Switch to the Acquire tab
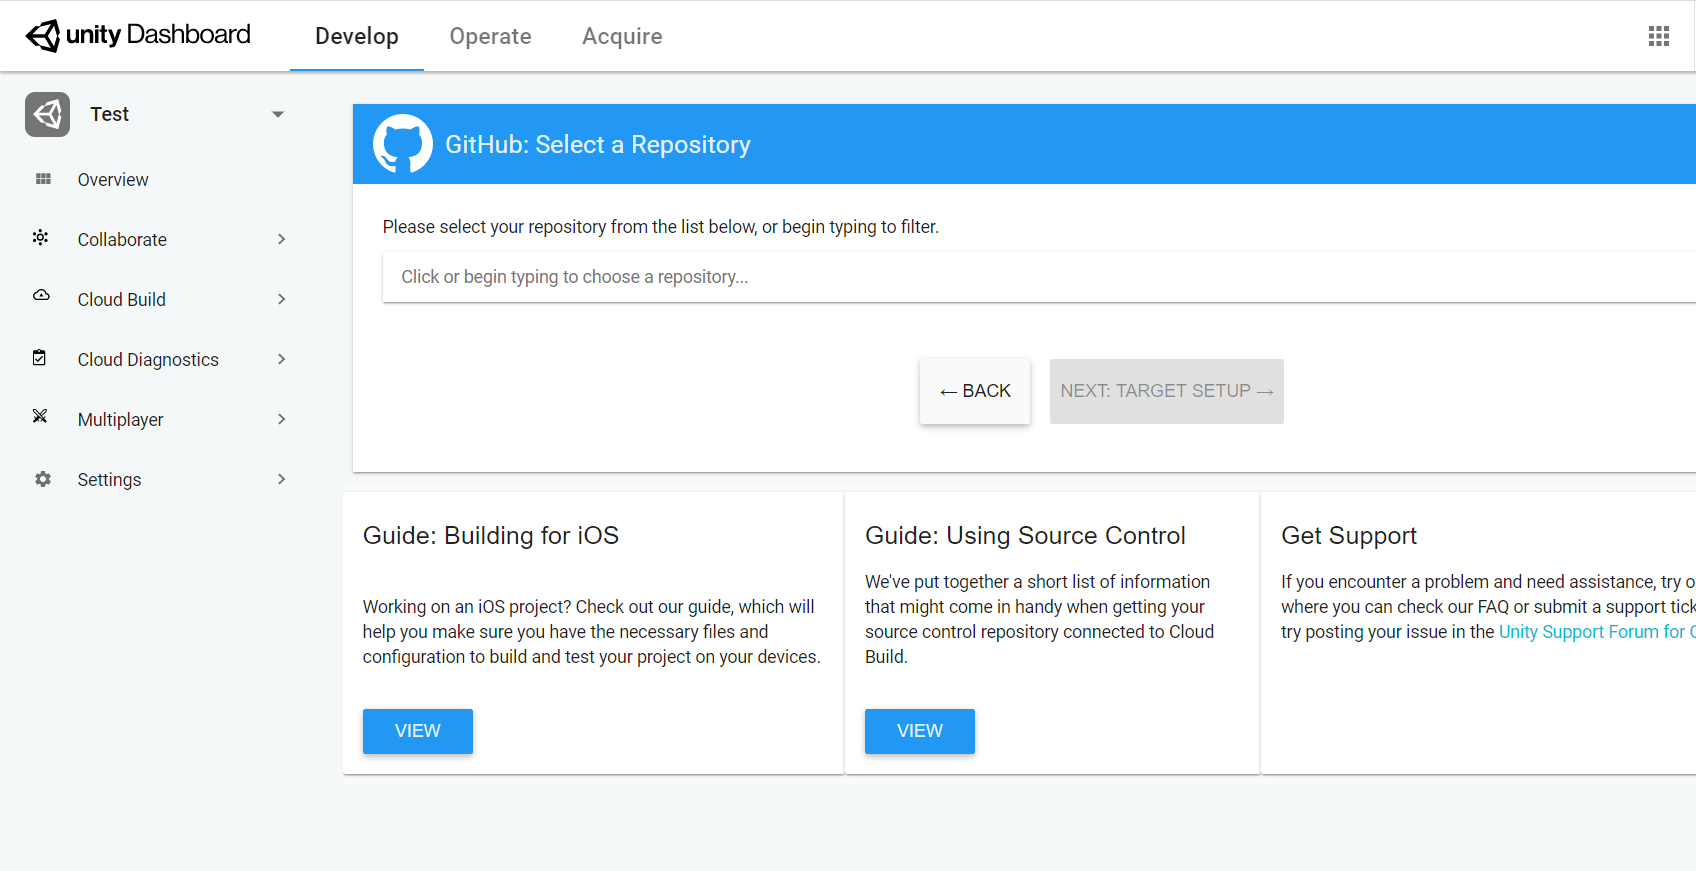The image size is (1696, 871). click(622, 36)
